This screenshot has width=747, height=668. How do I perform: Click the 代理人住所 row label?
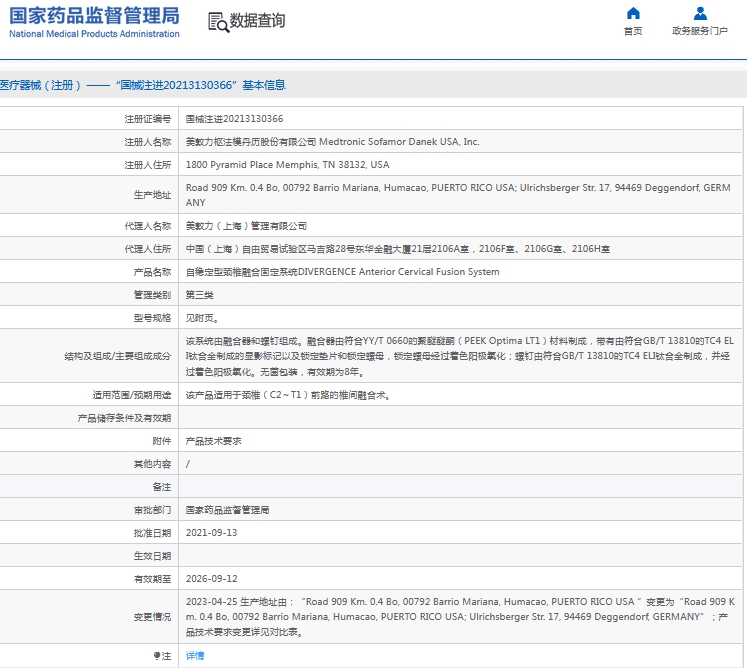(148, 249)
